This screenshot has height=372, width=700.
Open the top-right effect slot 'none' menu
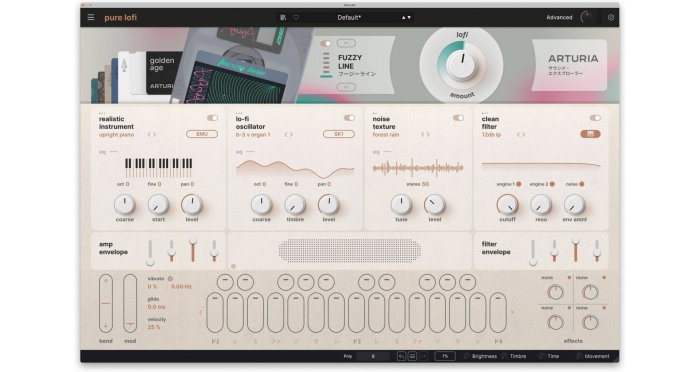coord(582,278)
